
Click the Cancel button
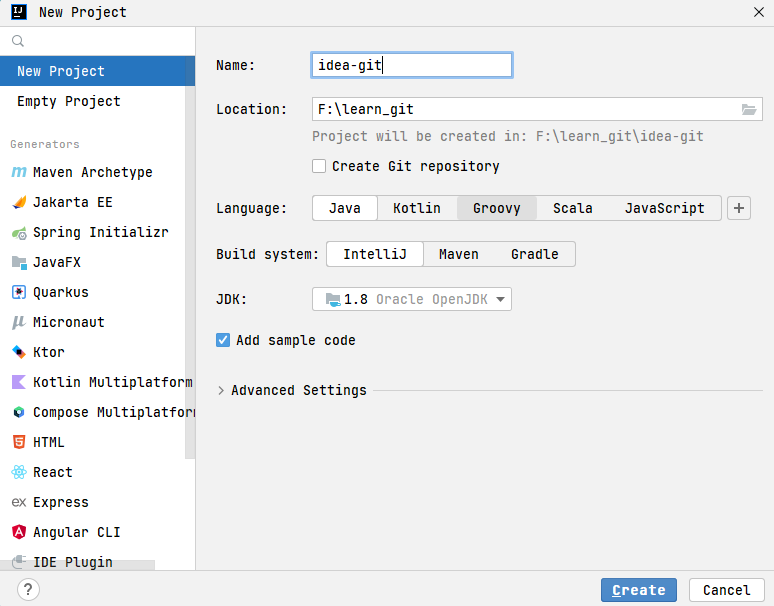pyautogui.click(x=727, y=590)
